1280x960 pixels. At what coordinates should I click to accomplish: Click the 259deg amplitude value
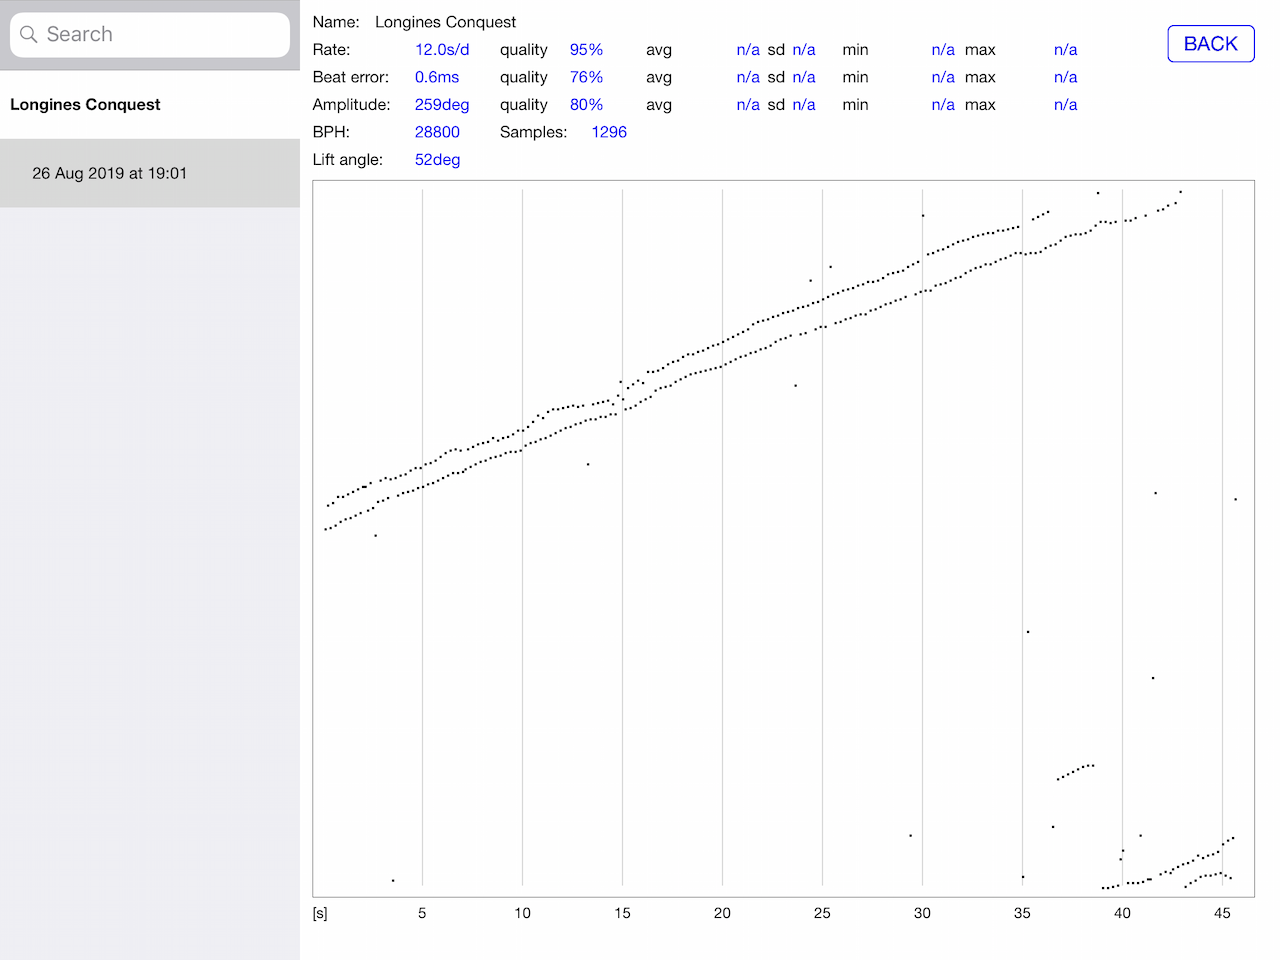click(x=442, y=105)
